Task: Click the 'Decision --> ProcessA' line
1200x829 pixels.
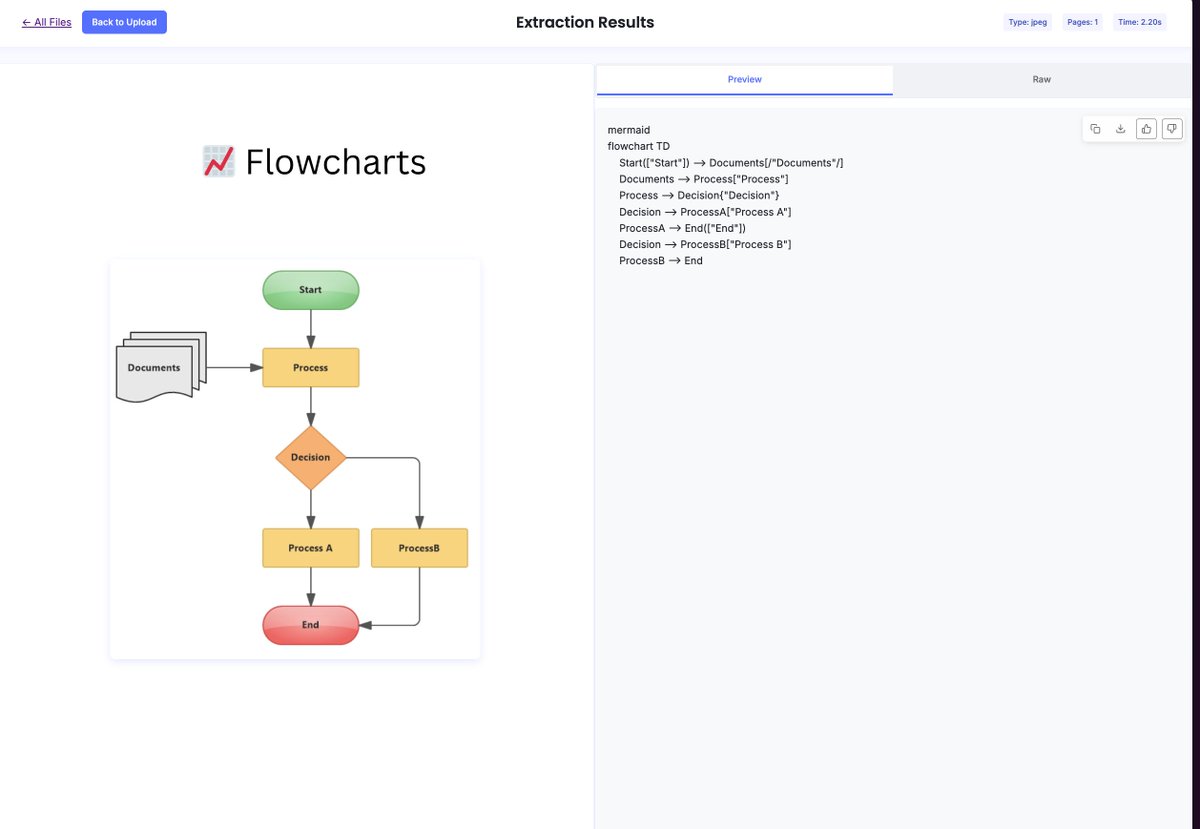Action: coord(705,212)
